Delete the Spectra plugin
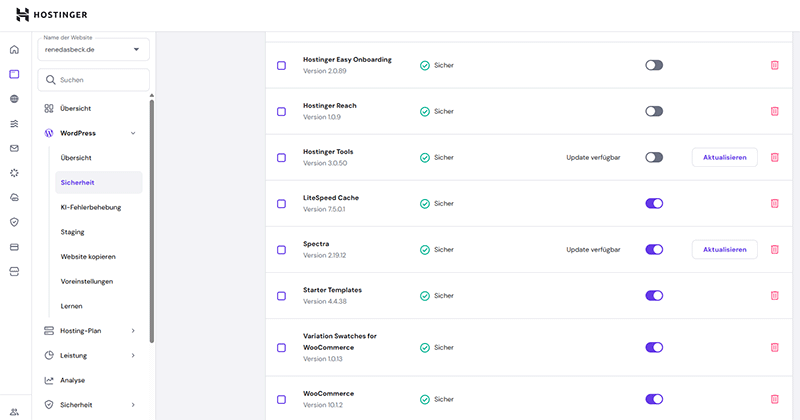The image size is (800, 420). [x=774, y=250]
